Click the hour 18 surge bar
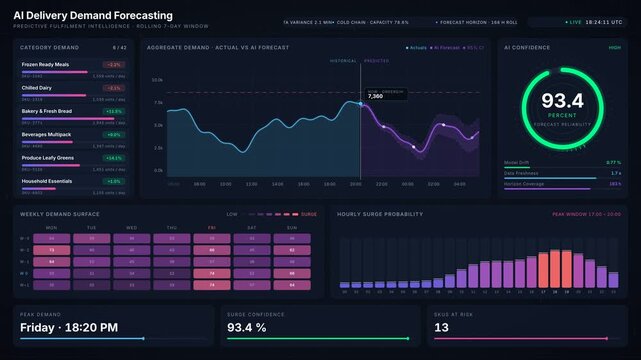The width and height of the screenshot is (641, 360). (x=555, y=268)
